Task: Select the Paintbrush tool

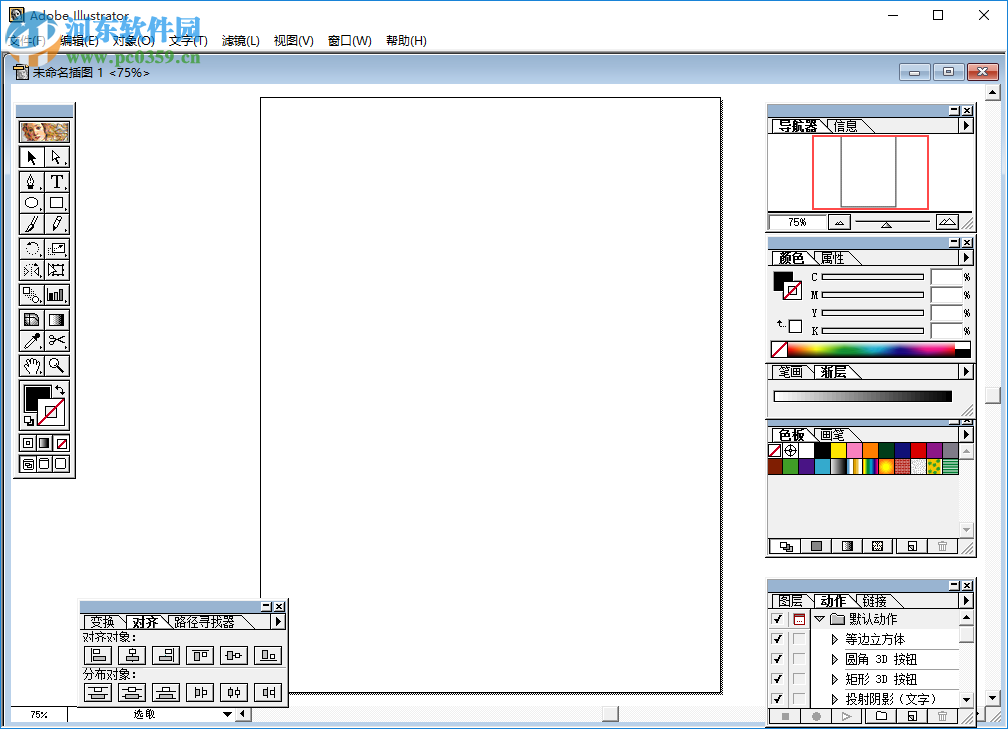Action: click(x=30, y=224)
